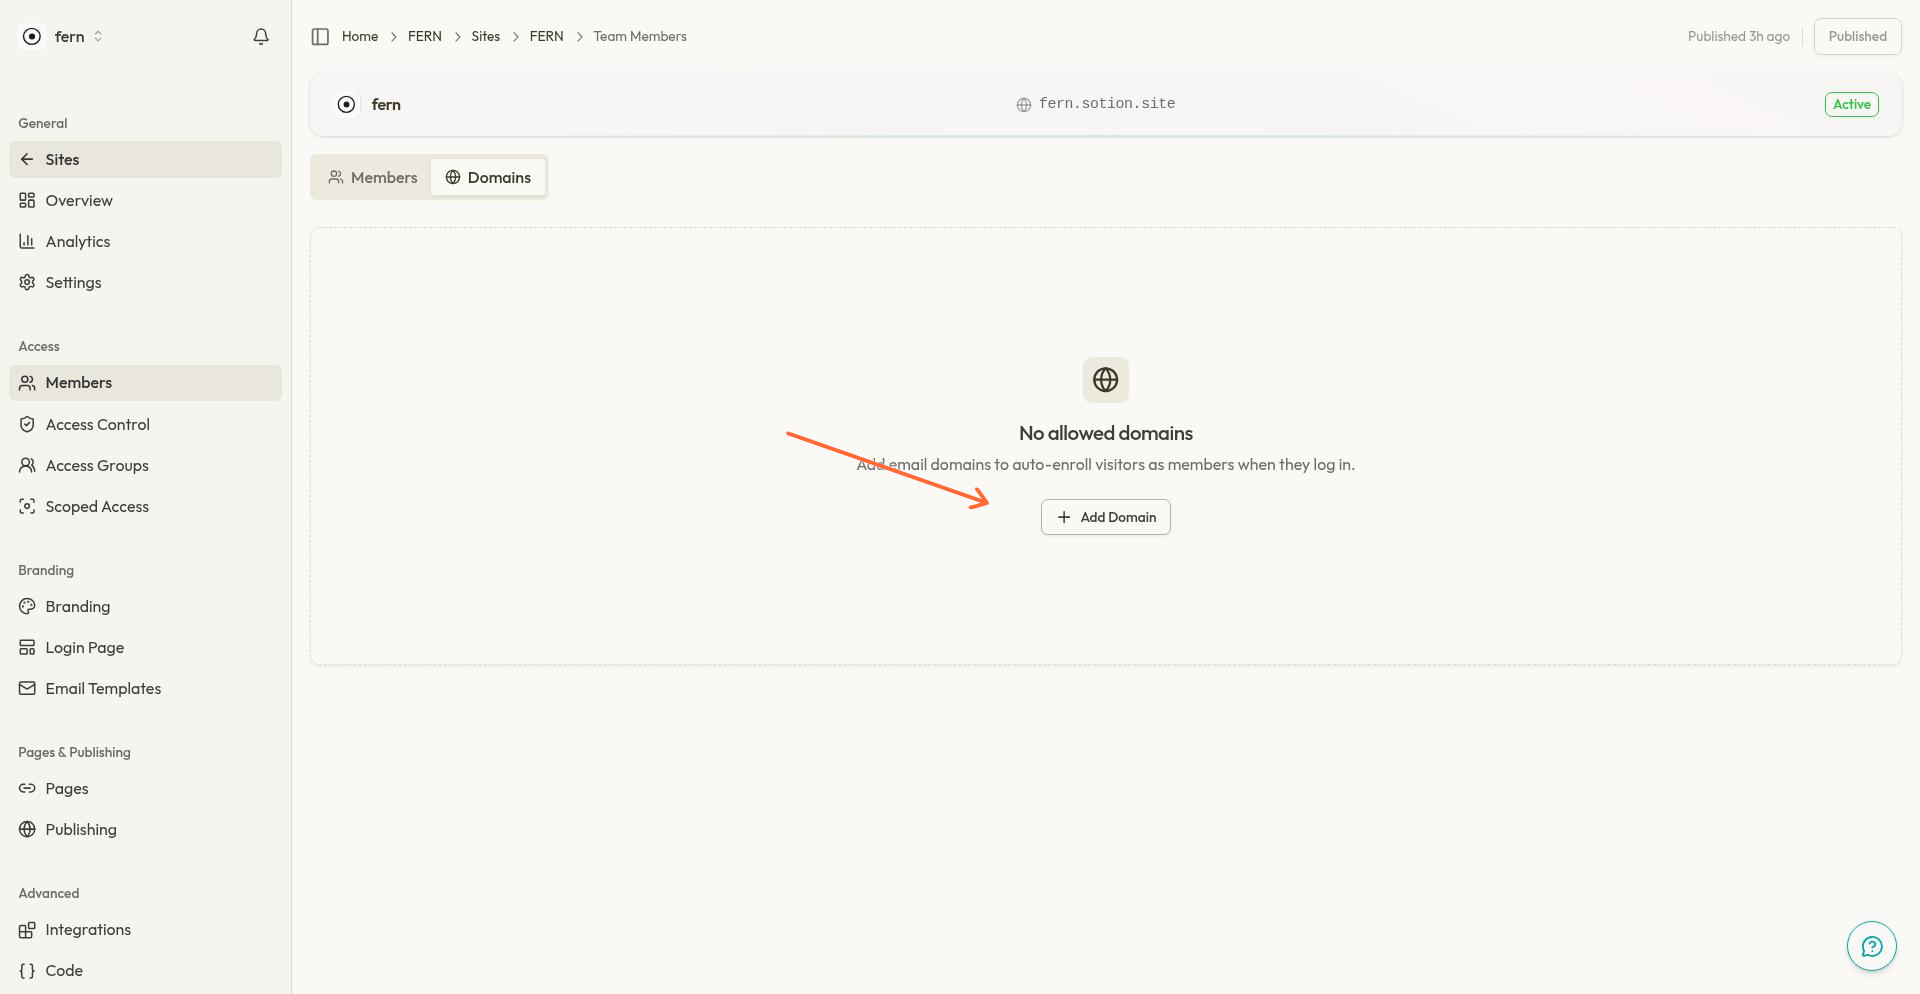Open the notifications bell
Image resolution: width=1920 pixels, height=994 pixels.
(261, 36)
